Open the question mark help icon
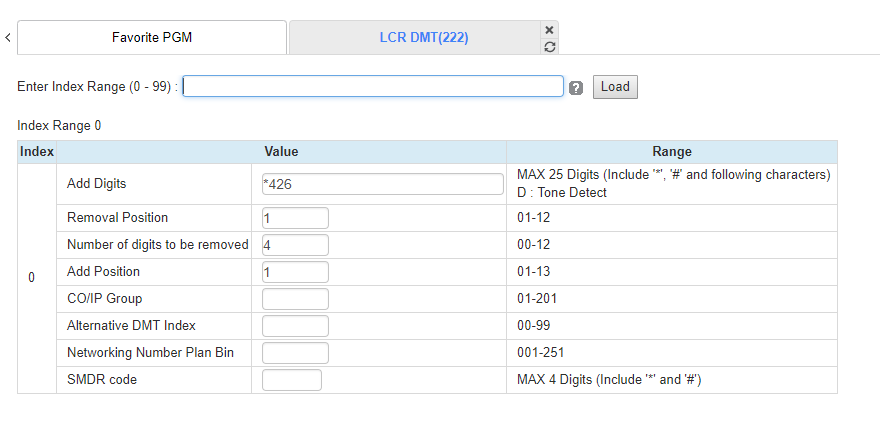The height and width of the screenshot is (444, 880). [576, 87]
